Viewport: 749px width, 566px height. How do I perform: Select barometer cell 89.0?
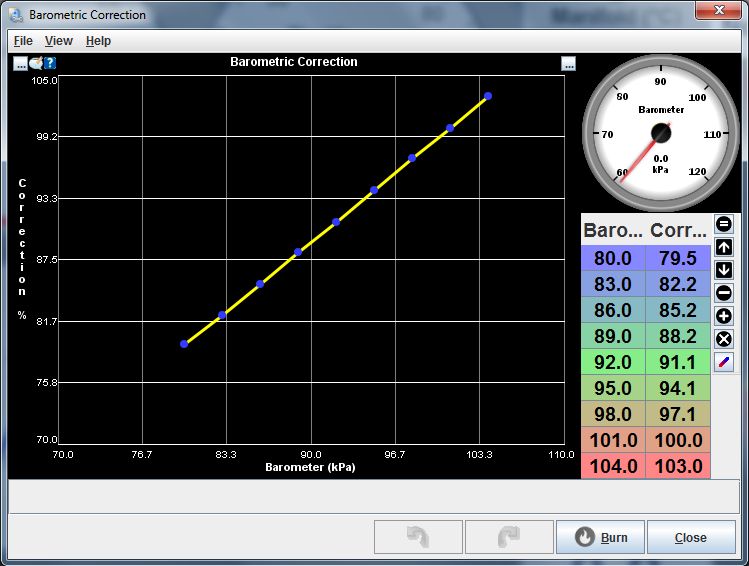pos(613,336)
